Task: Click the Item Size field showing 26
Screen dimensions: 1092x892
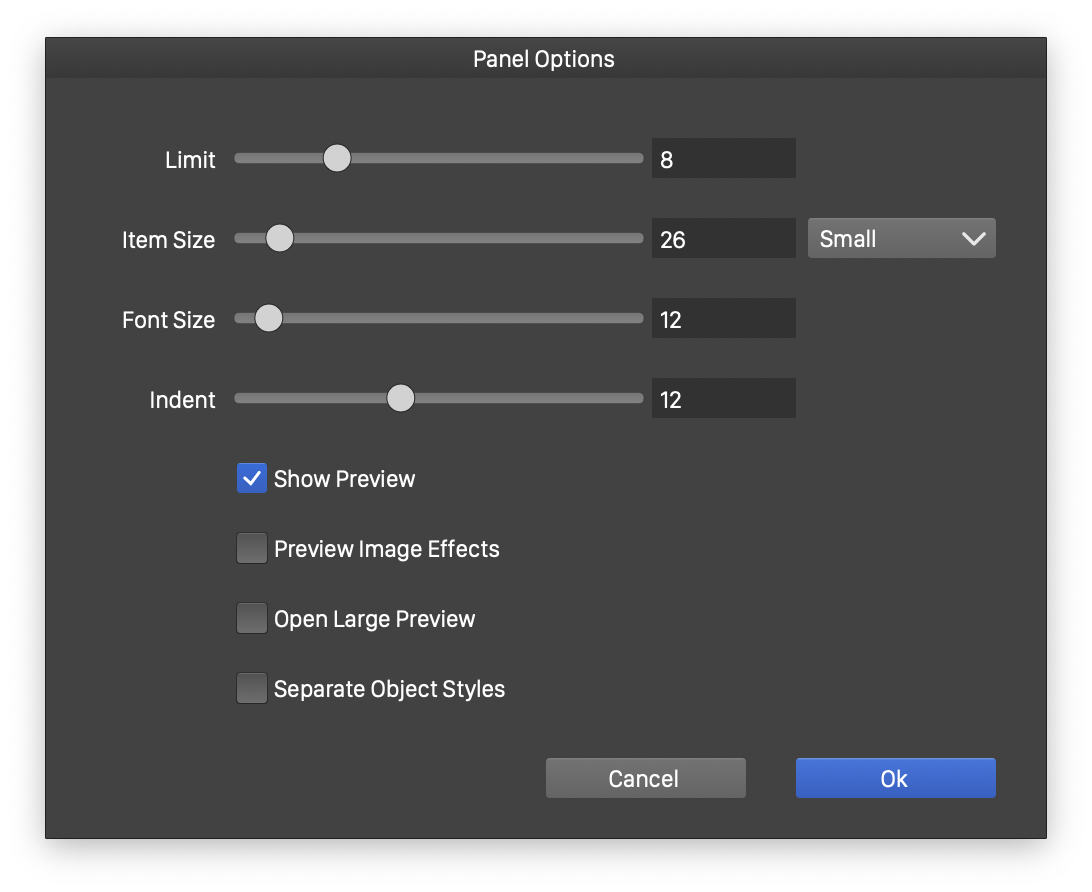Action: pyautogui.click(x=723, y=239)
